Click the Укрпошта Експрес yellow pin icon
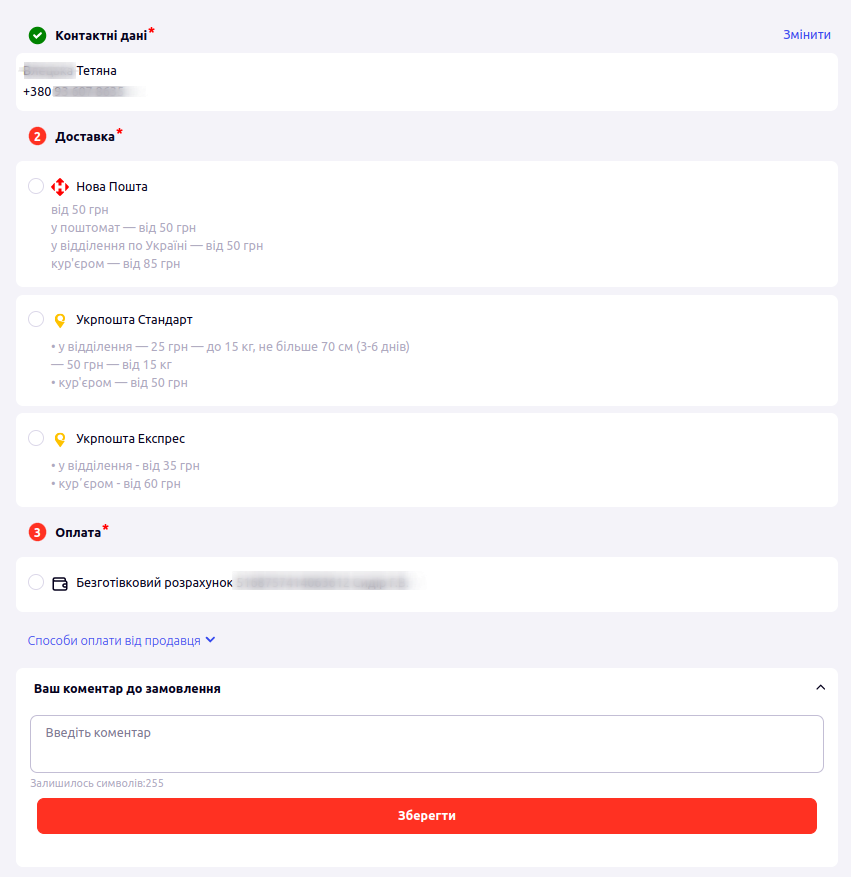The height and width of the screenshot is (877, 851). [60, 439]
